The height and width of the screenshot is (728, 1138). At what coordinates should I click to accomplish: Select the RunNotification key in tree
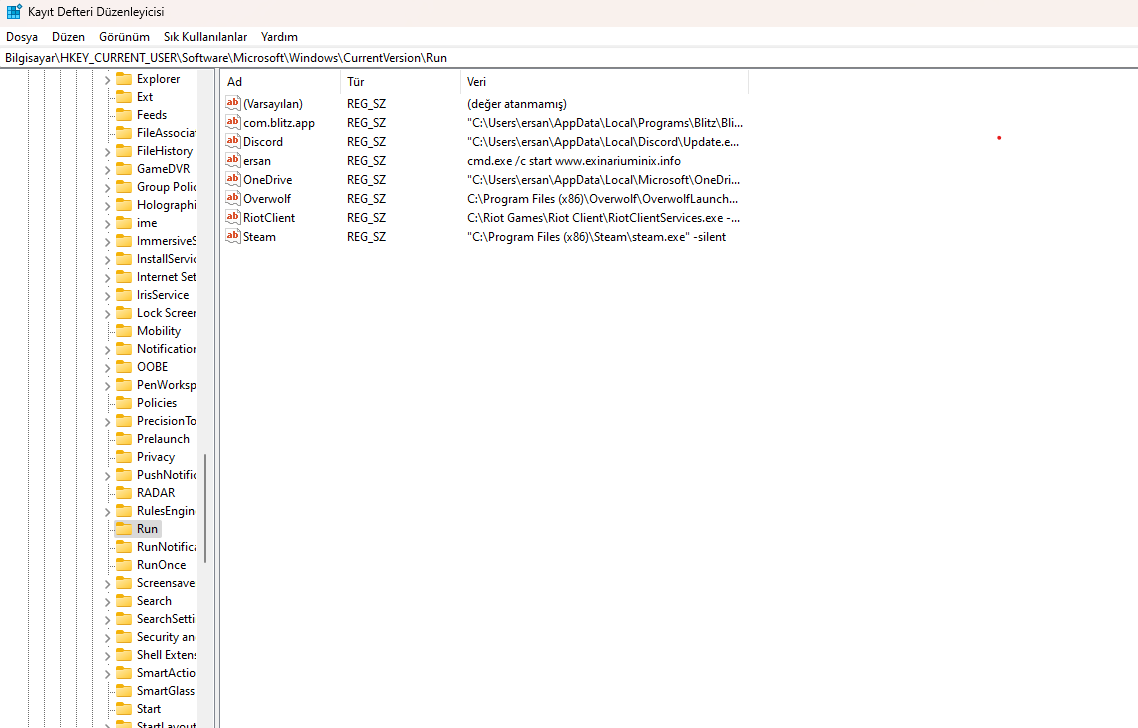[166, 547]
